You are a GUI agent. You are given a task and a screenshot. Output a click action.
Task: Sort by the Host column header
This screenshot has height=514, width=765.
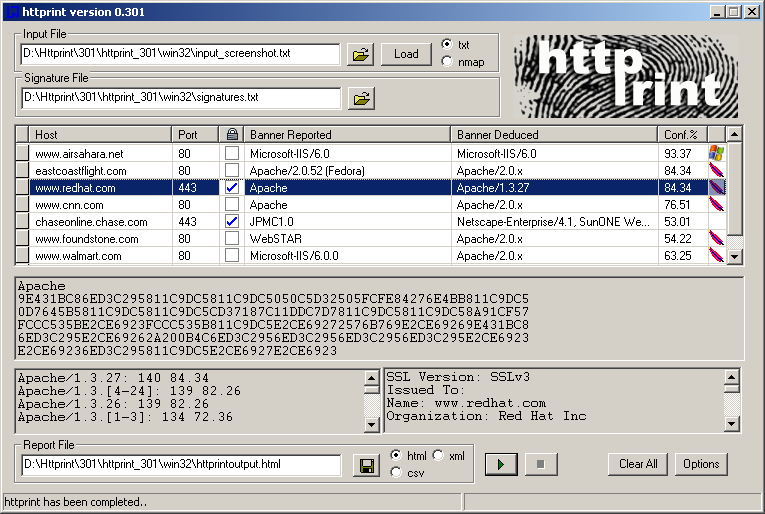[100, 135]
